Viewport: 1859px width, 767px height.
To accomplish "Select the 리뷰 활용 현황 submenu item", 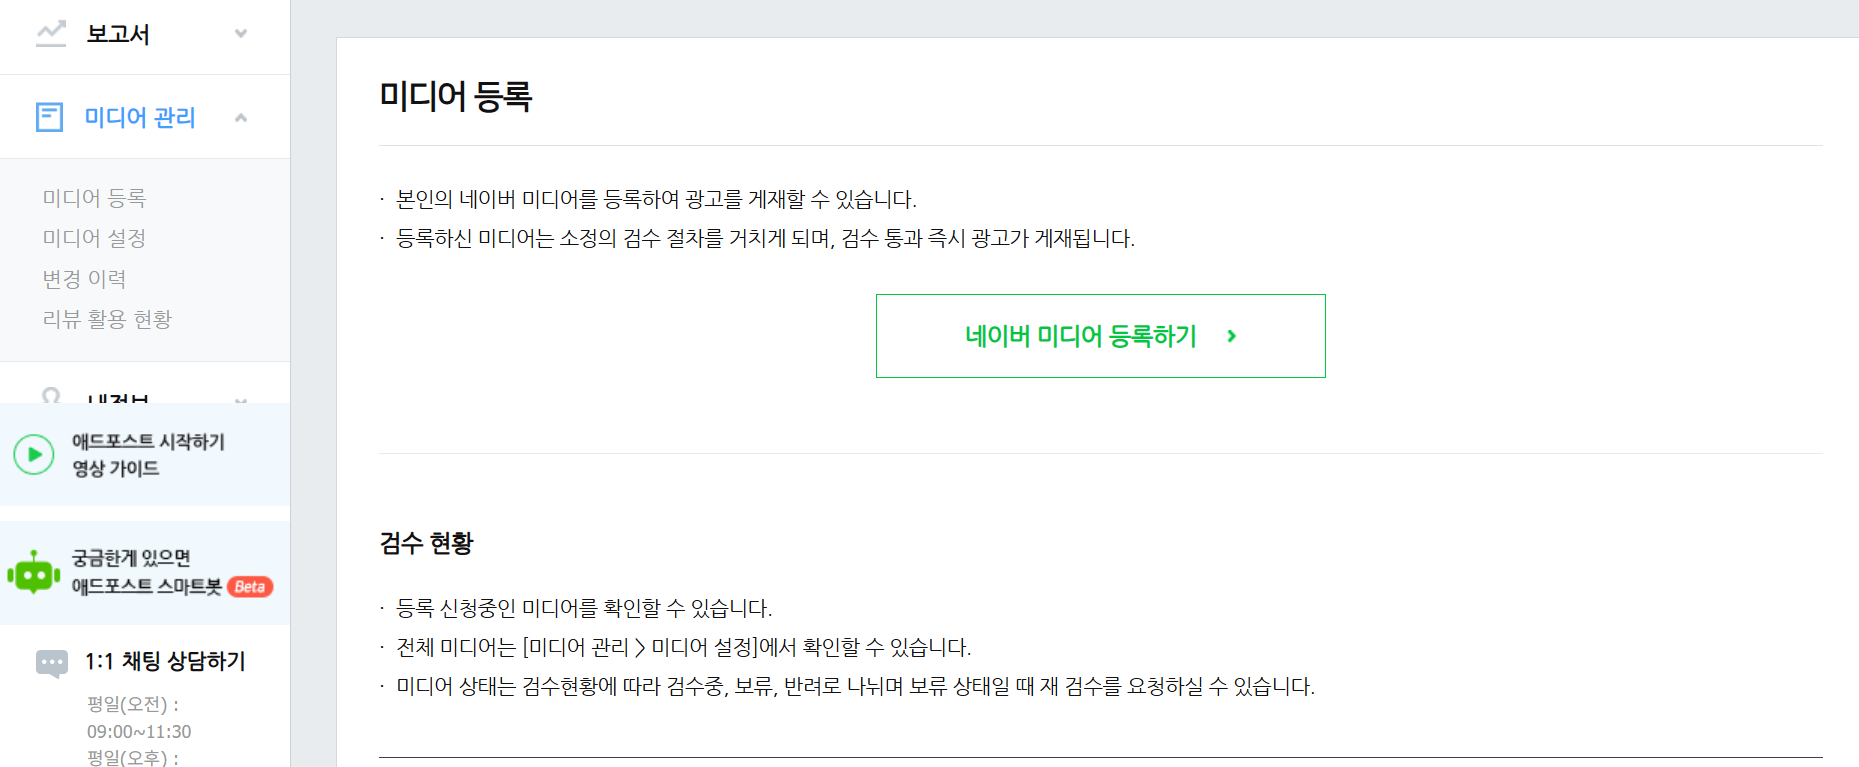I will 107,319.
